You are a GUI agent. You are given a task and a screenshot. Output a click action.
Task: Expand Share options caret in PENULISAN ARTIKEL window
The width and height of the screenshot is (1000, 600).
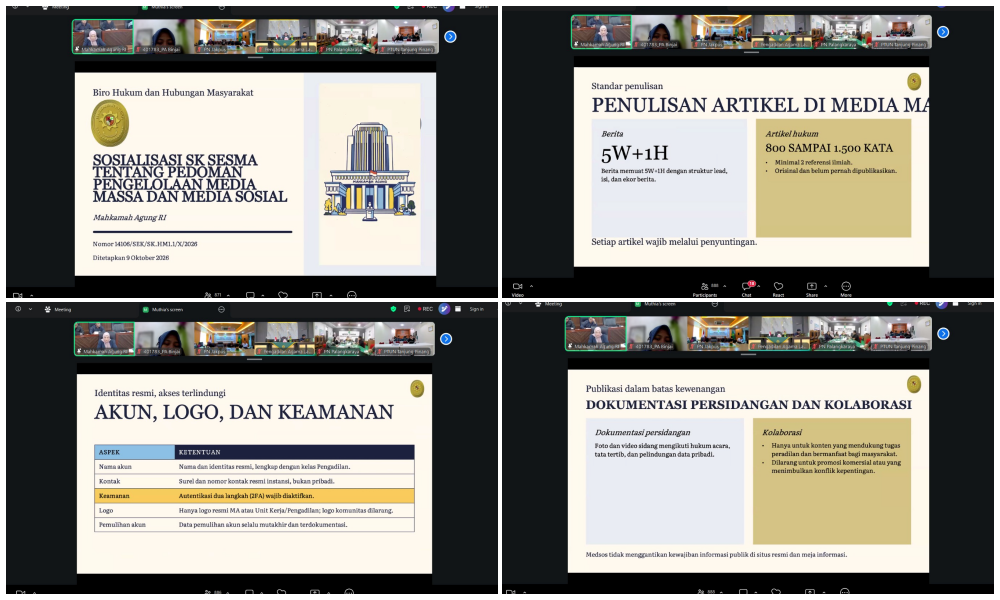[825, 286]
